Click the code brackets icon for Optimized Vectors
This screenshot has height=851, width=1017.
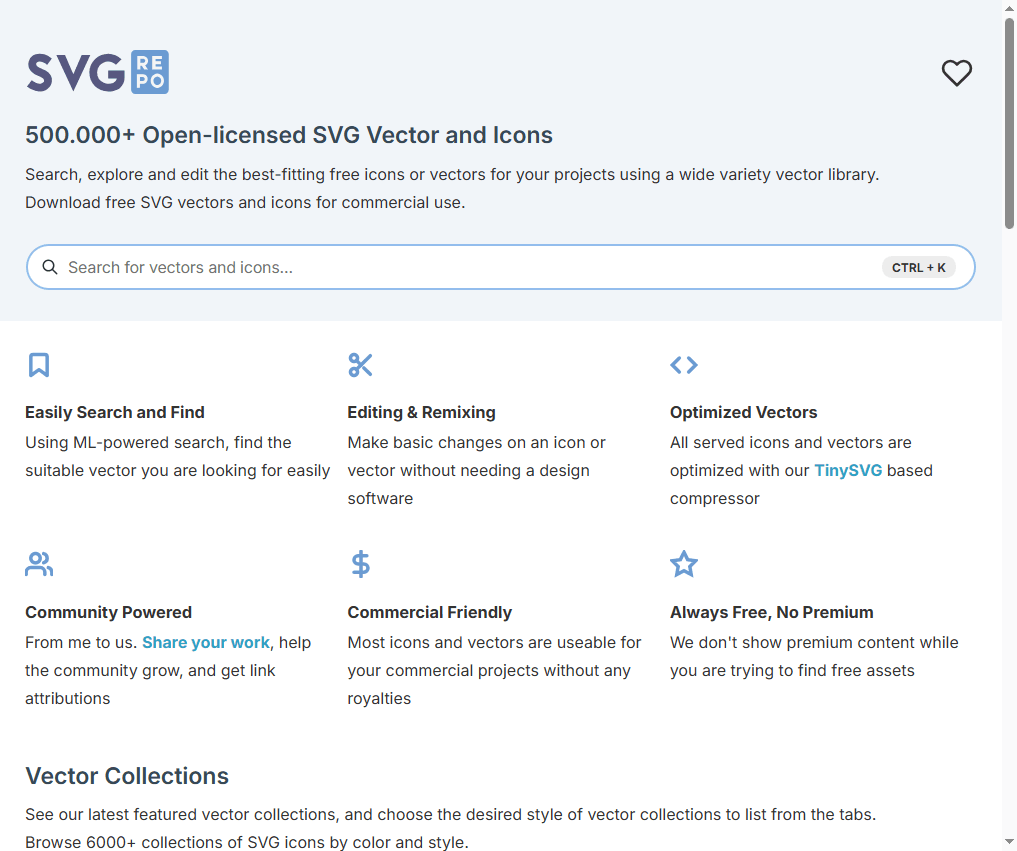[684, 365]
